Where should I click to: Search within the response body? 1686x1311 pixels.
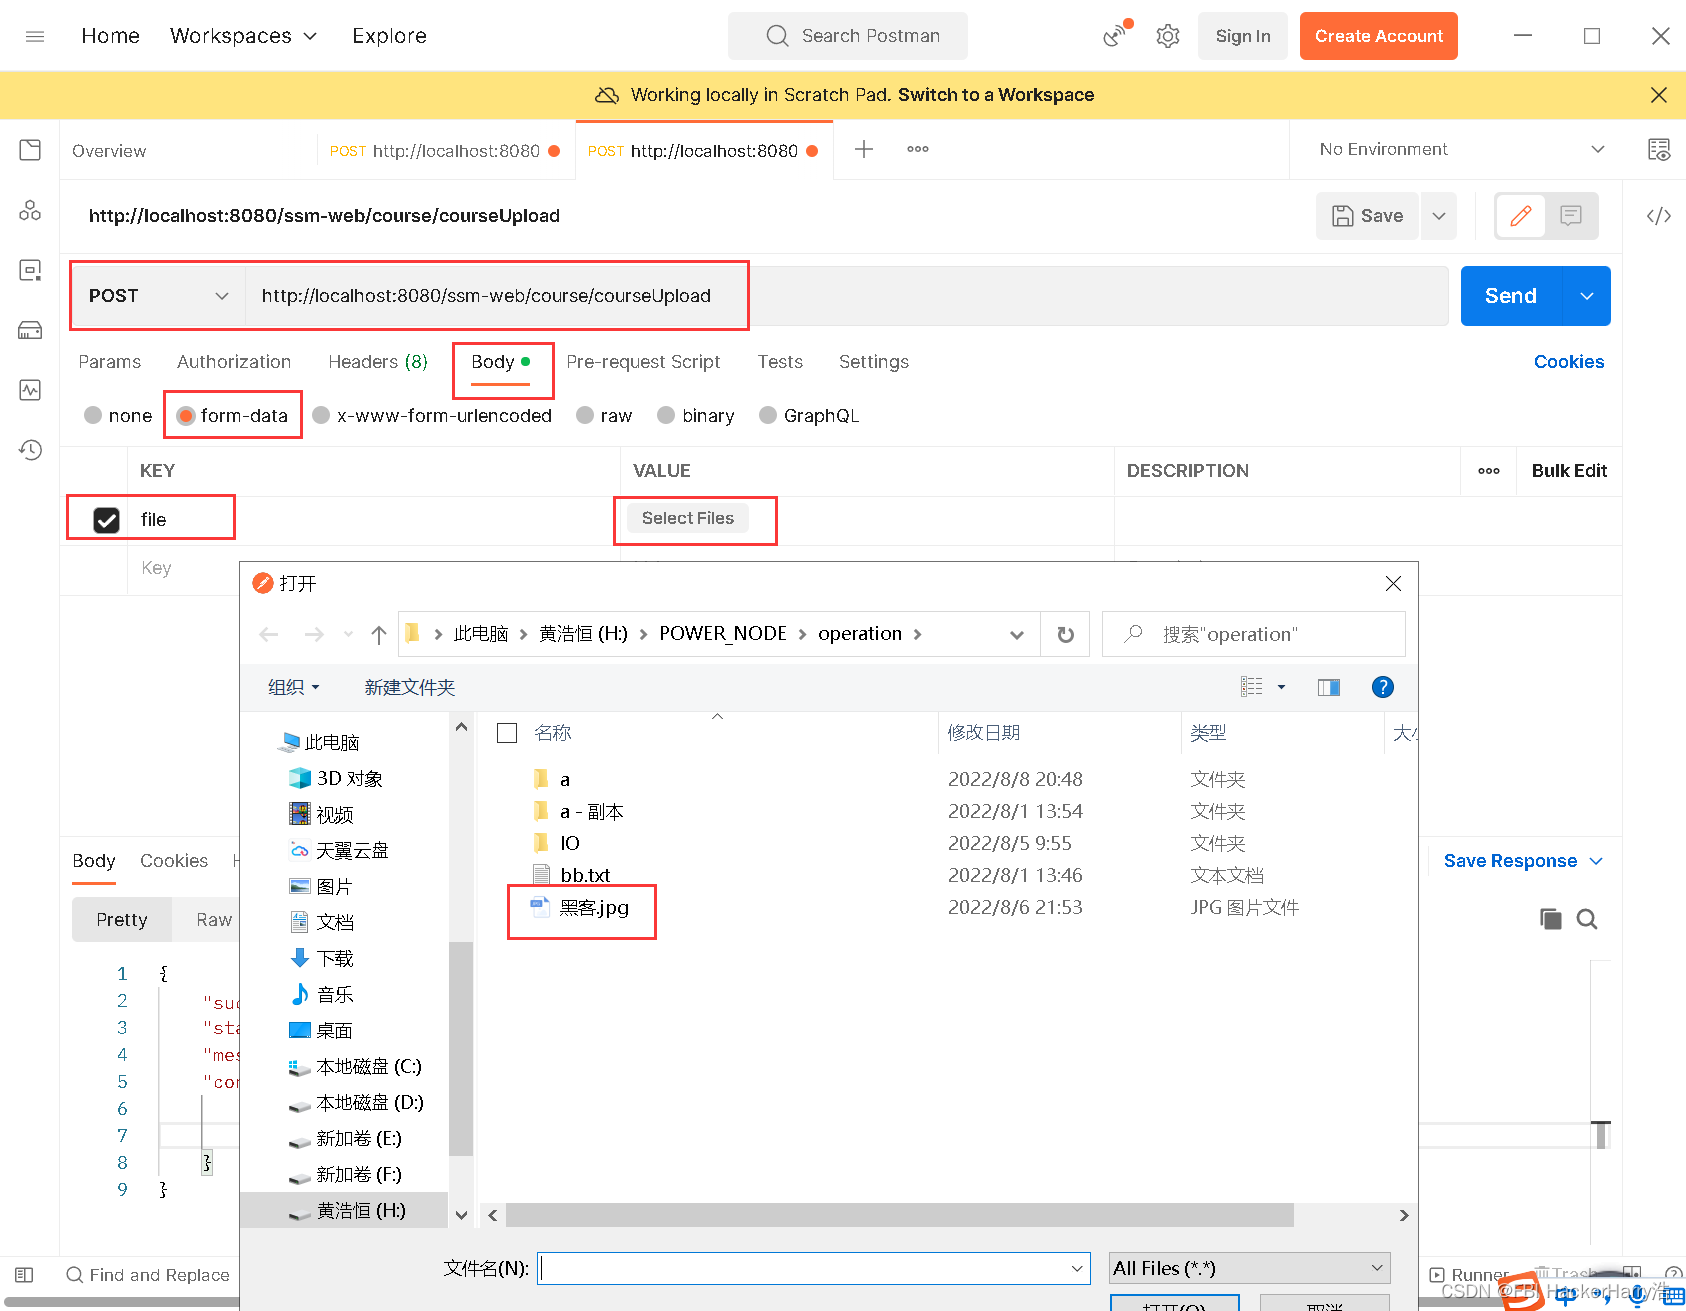1587,919
